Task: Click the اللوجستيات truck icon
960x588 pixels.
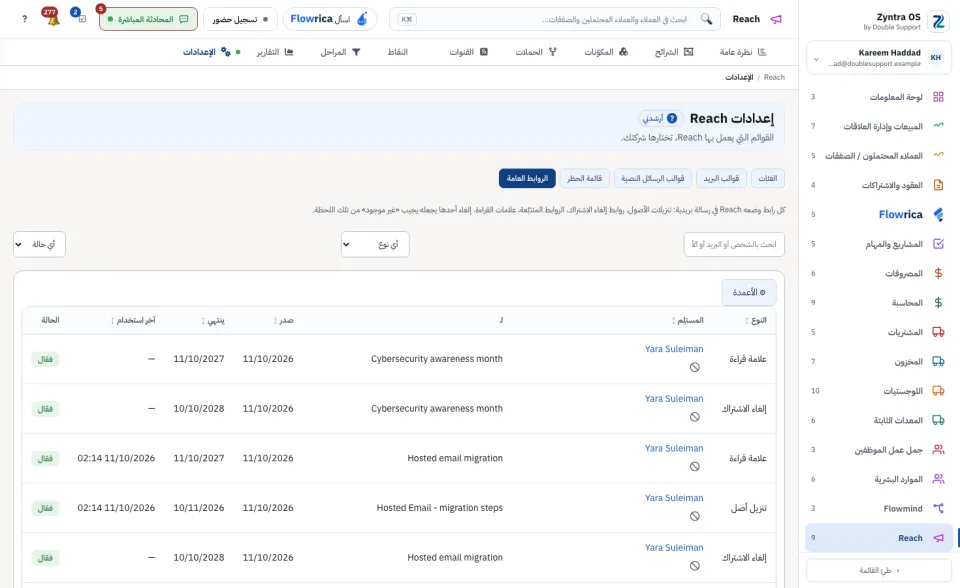Action: click(x=938, y=391)
